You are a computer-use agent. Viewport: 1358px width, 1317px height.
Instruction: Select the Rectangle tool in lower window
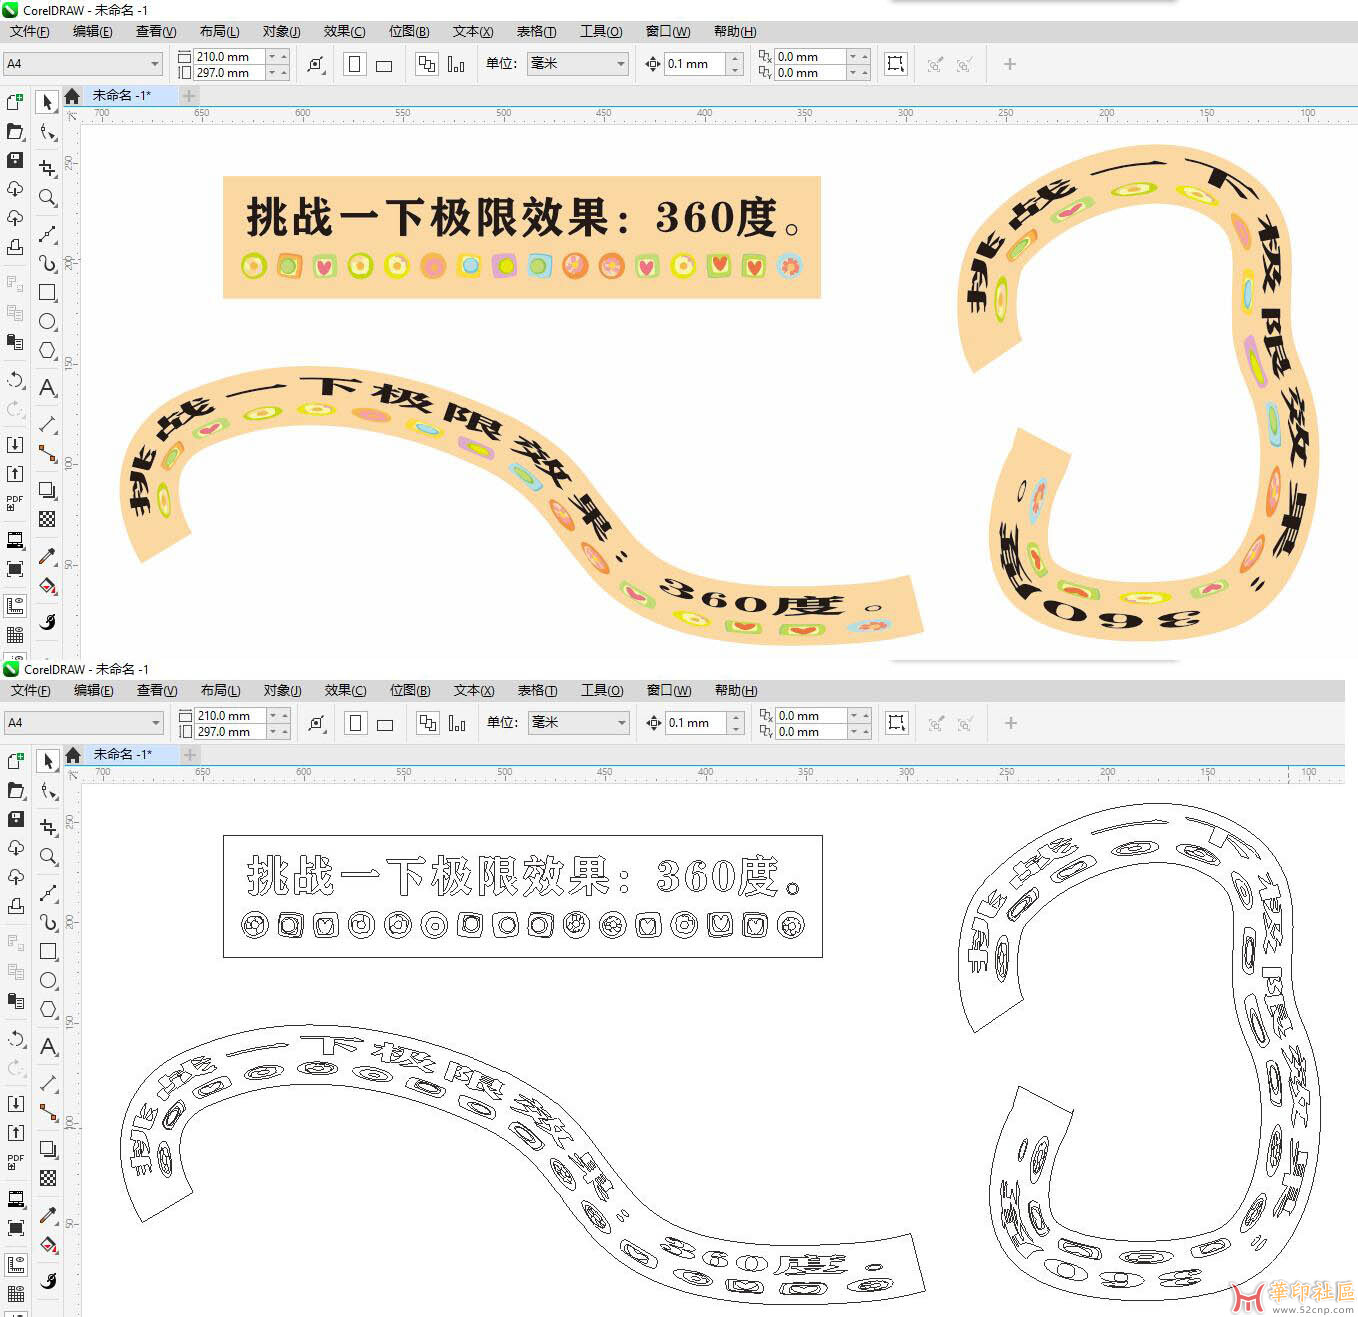point(48,951)
